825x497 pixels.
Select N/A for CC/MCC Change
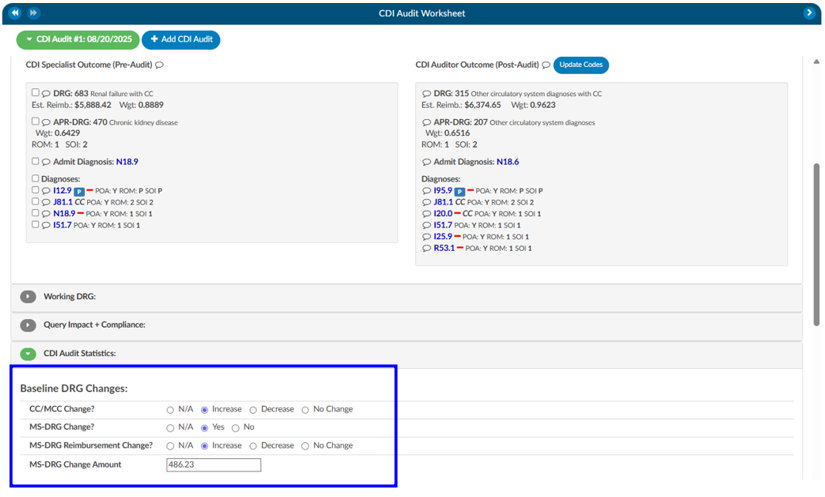point(170,410)
